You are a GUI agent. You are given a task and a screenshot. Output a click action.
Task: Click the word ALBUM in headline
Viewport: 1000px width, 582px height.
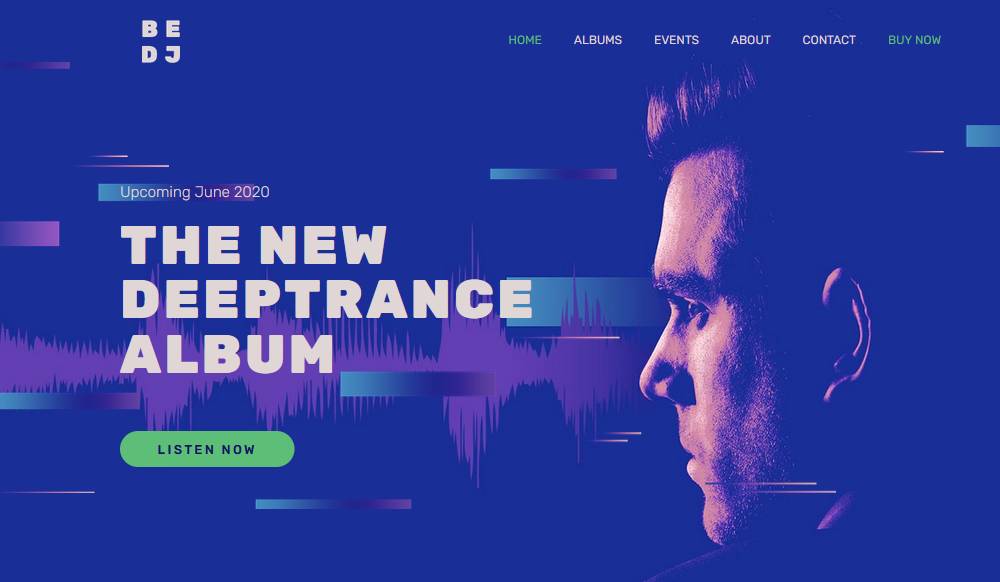point(226,353)
